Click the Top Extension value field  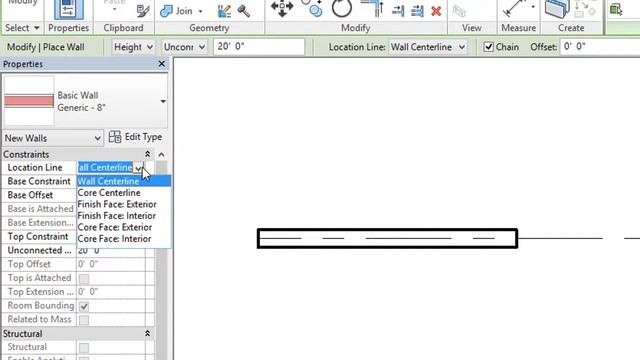(111, 292)
